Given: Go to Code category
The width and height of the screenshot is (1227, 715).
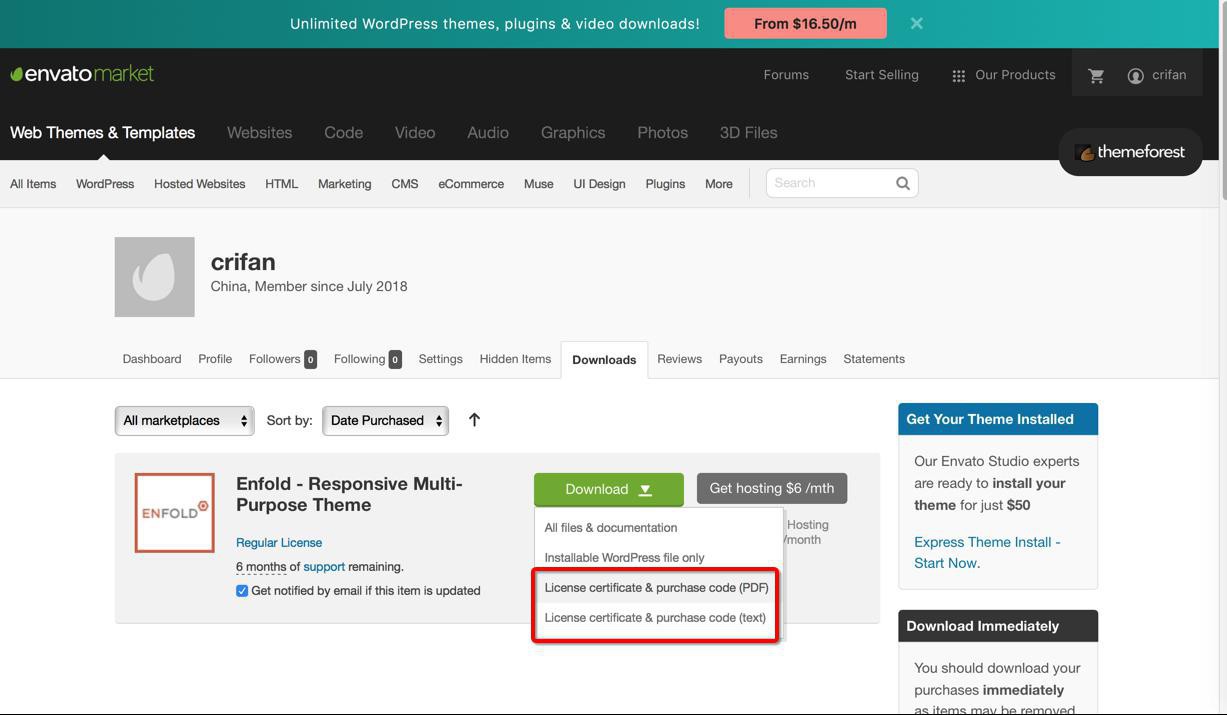Looking at the screenshot, I should click(x=343, y=133).
